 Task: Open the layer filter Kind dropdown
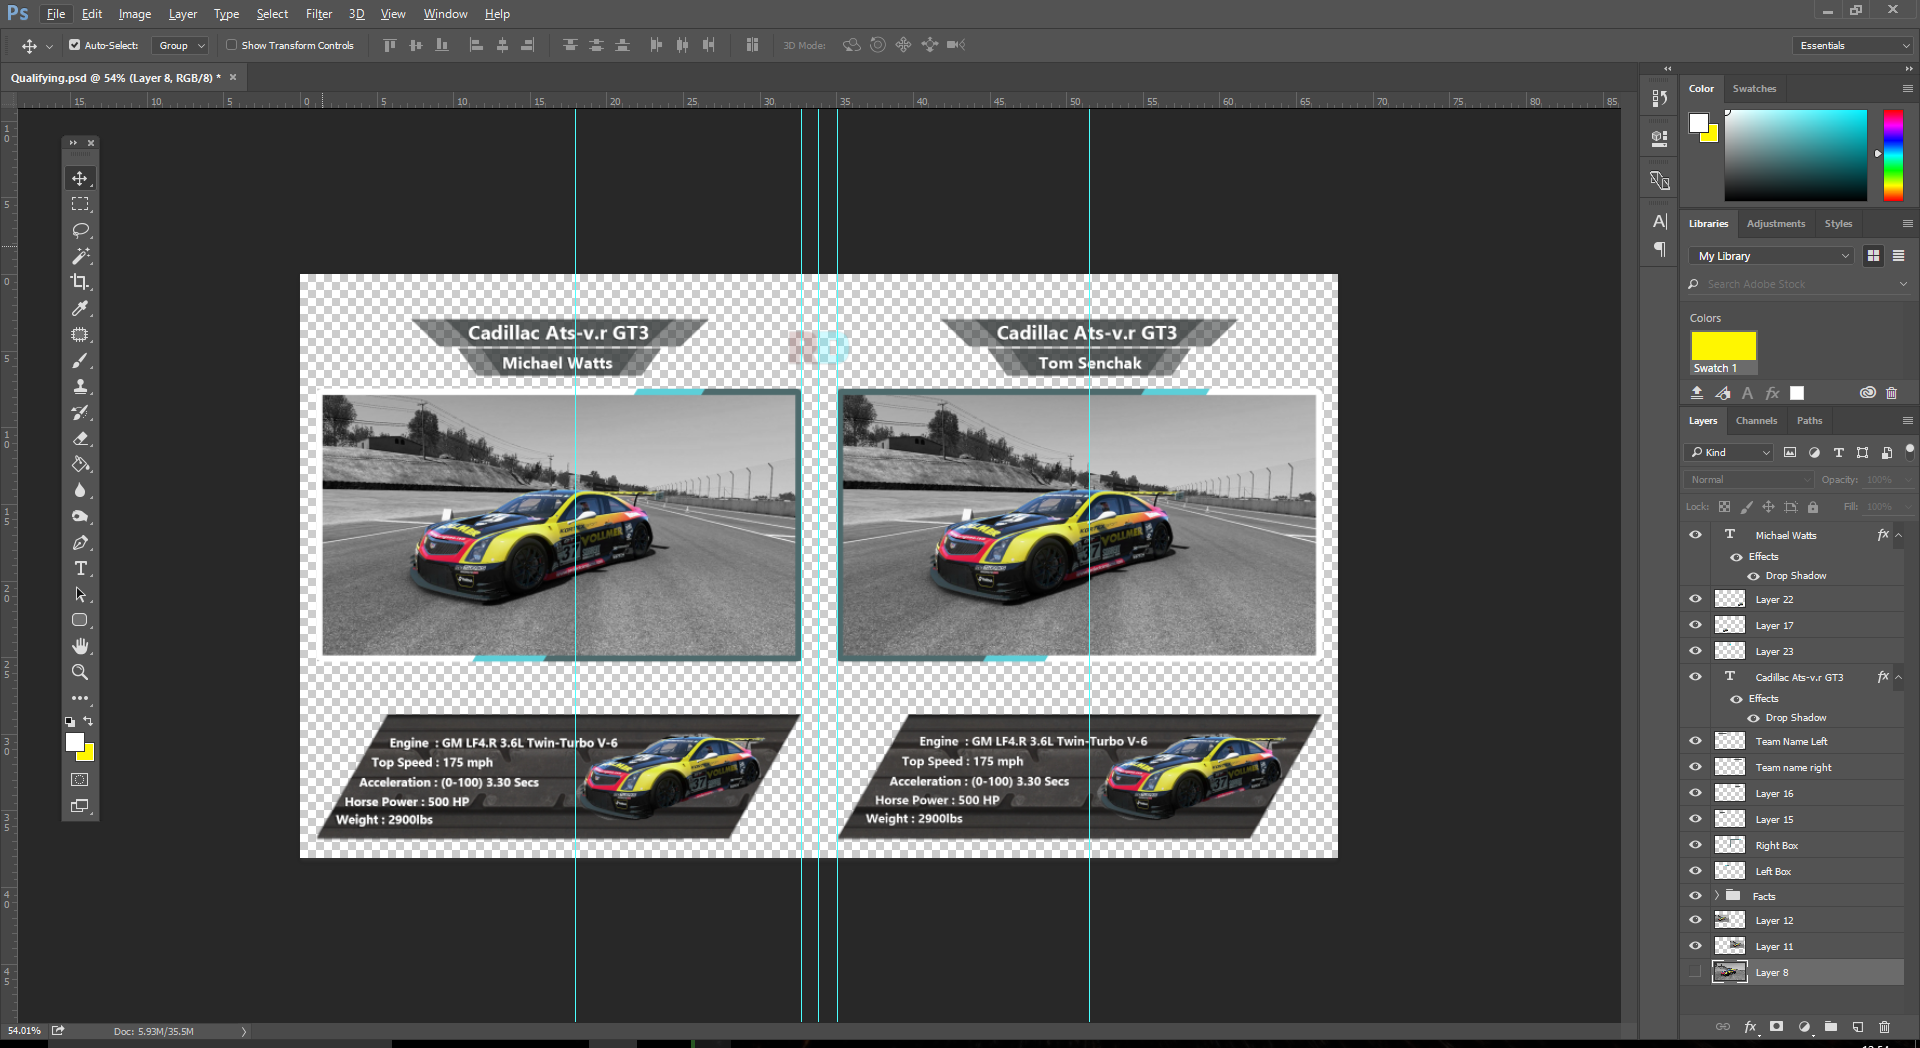1729,452
